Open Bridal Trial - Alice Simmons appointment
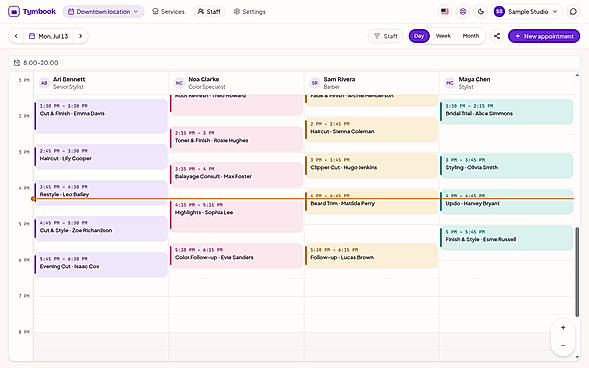 [x=506, y=112]
